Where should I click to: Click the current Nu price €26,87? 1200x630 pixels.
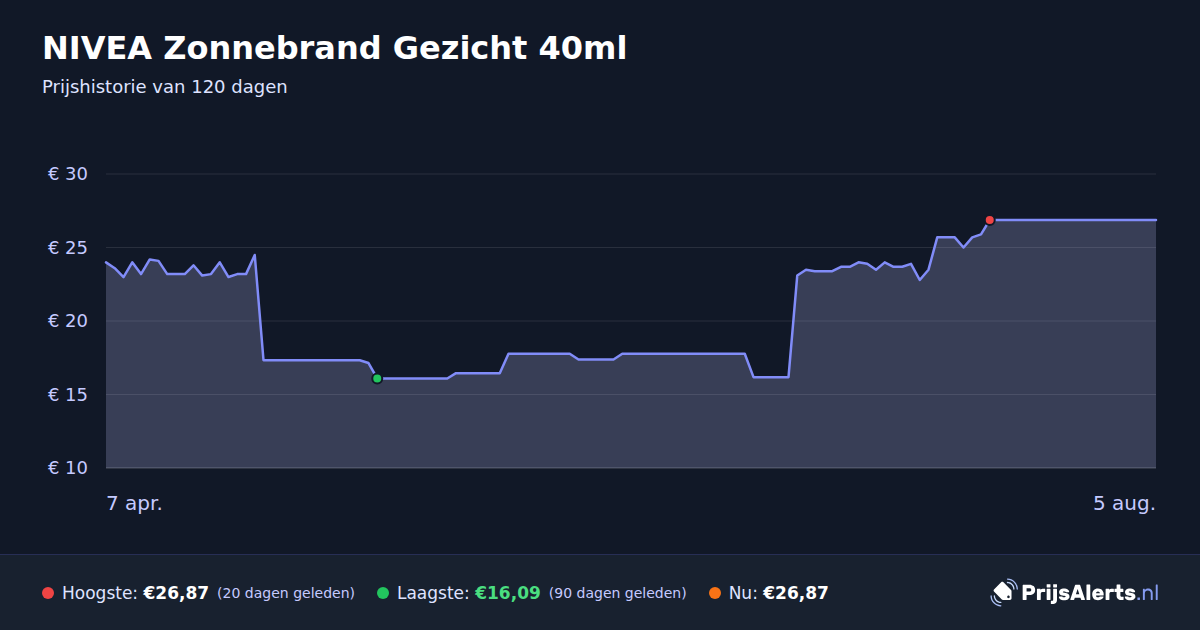795,593
